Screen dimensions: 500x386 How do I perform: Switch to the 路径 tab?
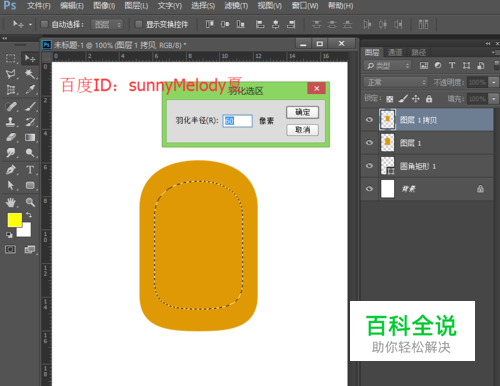[x=418, y=52]
